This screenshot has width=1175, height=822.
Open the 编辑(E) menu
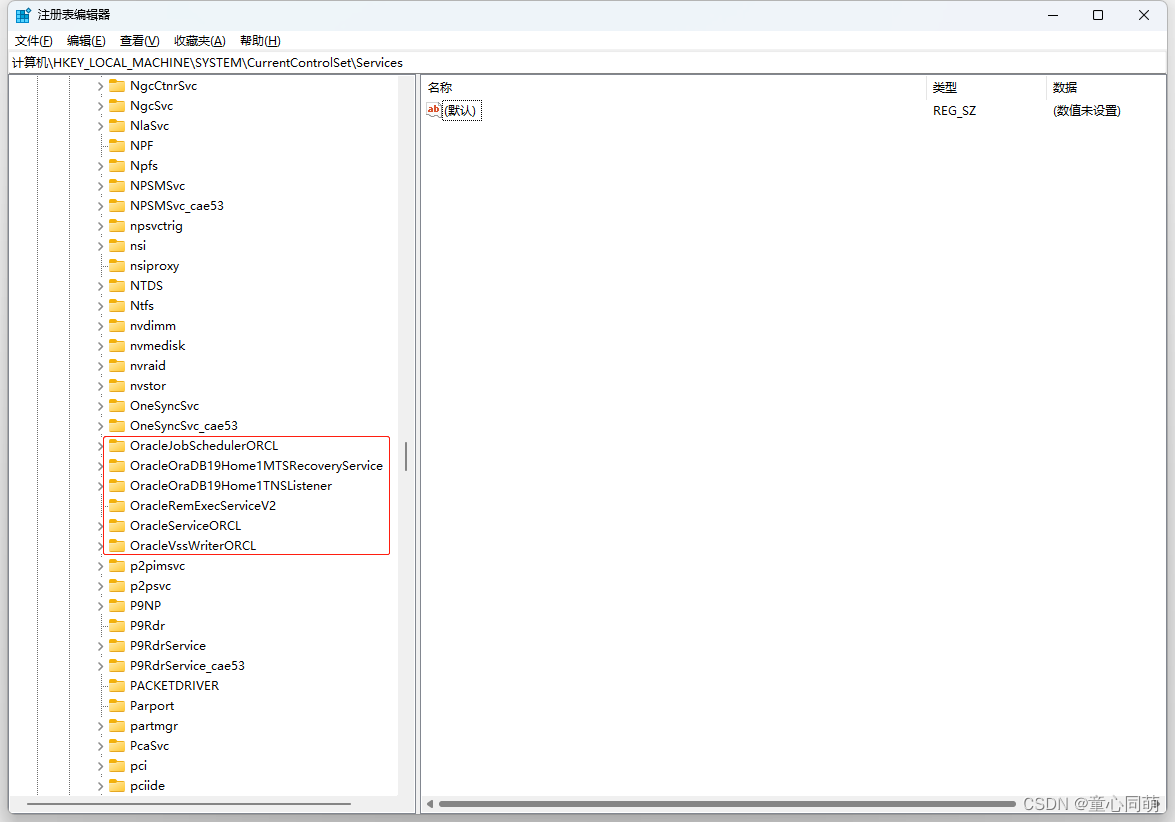pyautogui.click(x=86, y=40)
